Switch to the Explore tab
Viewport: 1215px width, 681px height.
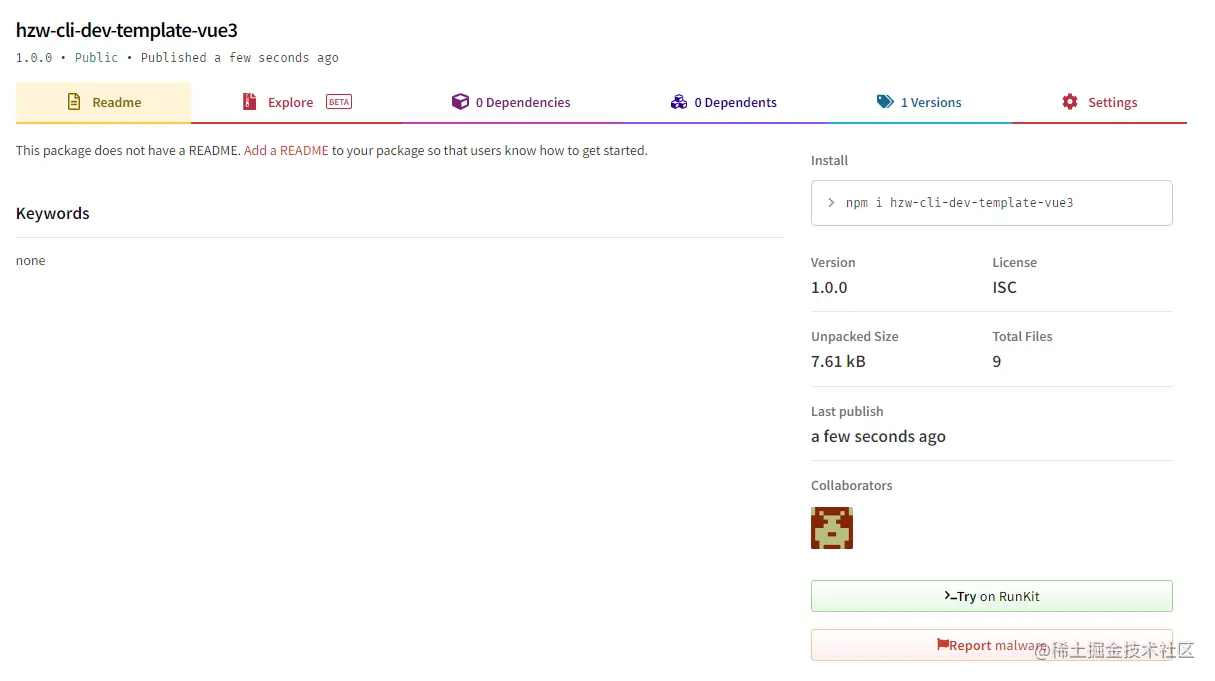click(297, 102)
